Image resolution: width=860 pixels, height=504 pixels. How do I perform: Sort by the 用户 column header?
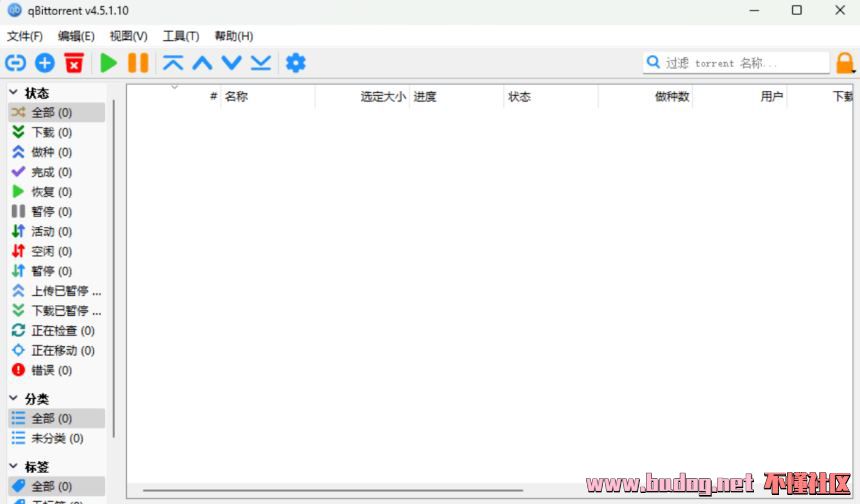(740, 97)
